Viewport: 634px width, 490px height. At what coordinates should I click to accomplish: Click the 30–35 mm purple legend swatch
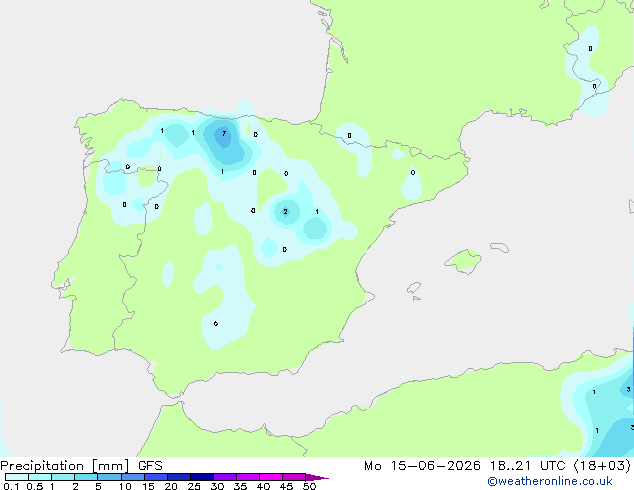pyautogui.click(x=224, y=477)
